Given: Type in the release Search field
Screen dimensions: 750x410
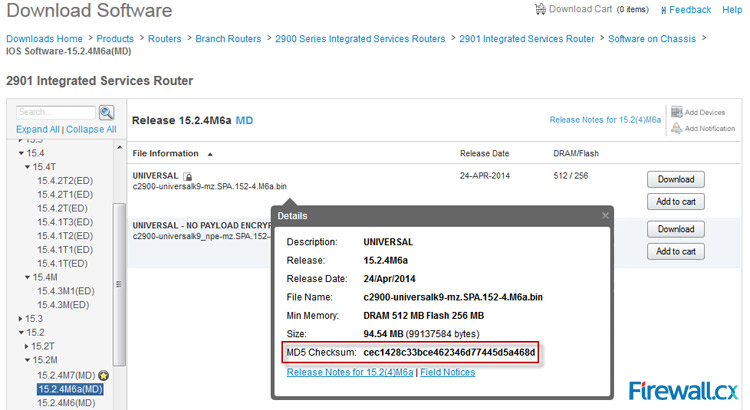Looking at the screenshot, I should 55,112.
